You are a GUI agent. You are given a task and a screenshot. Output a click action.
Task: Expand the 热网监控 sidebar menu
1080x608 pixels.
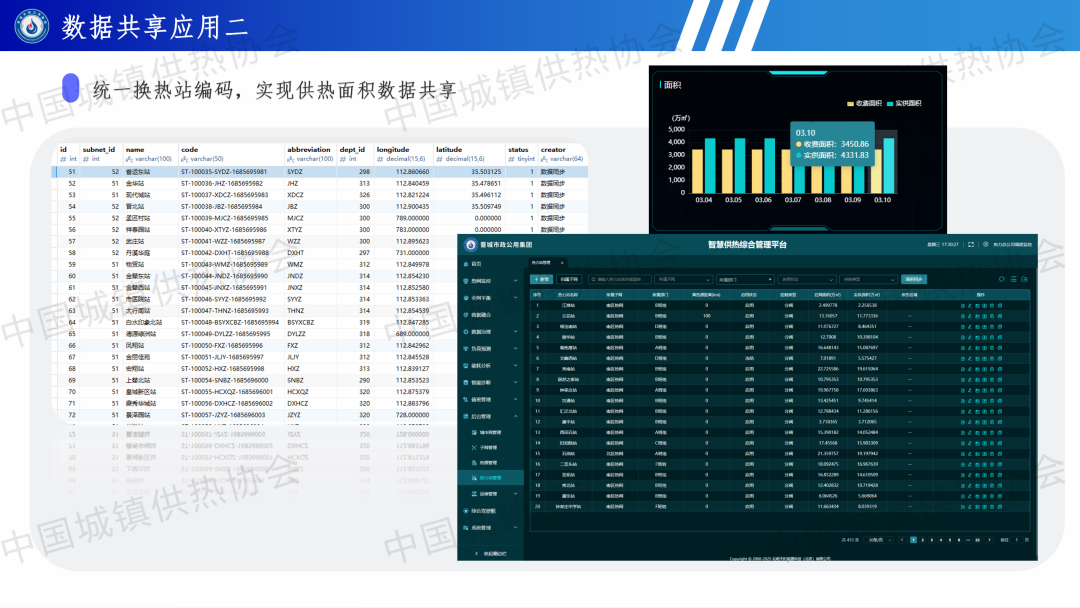(488, 281)
